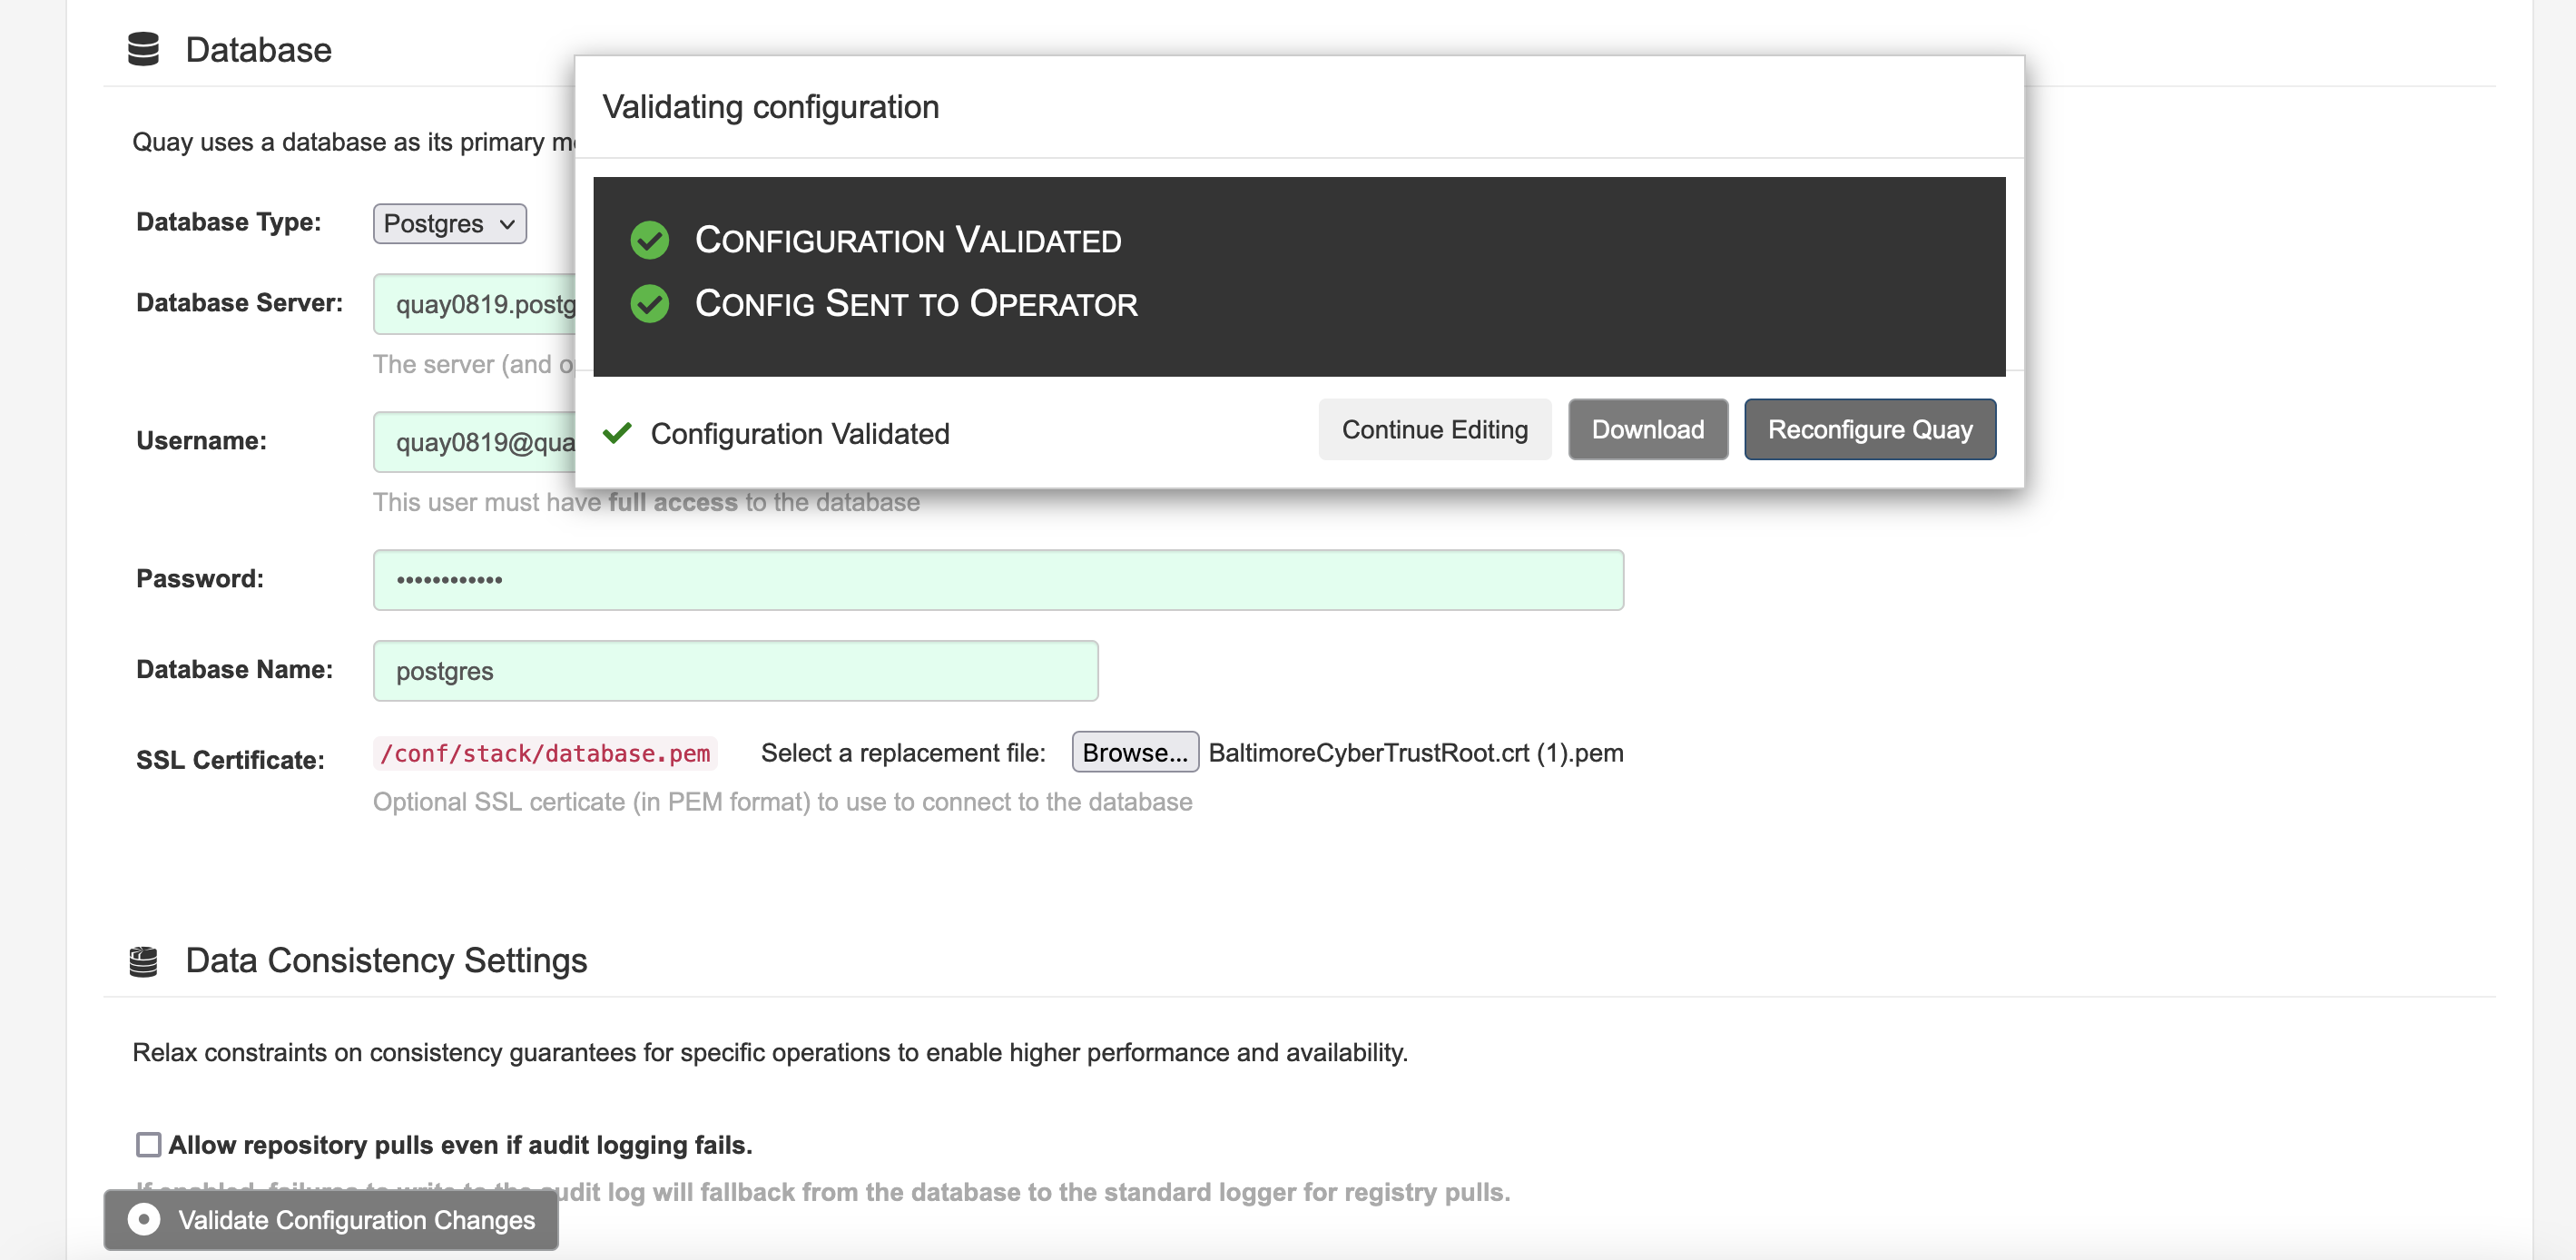This screenshot has width=2576, height=1260.
Task: Click the Database Server input field
Action: (x=474, y=304)
